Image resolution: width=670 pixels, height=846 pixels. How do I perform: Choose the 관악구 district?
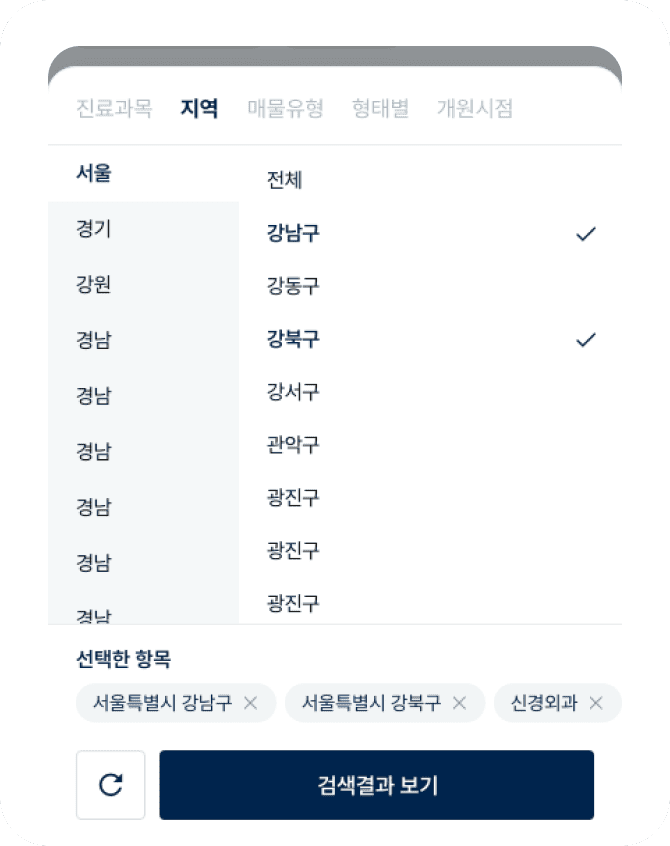(293, 445)
